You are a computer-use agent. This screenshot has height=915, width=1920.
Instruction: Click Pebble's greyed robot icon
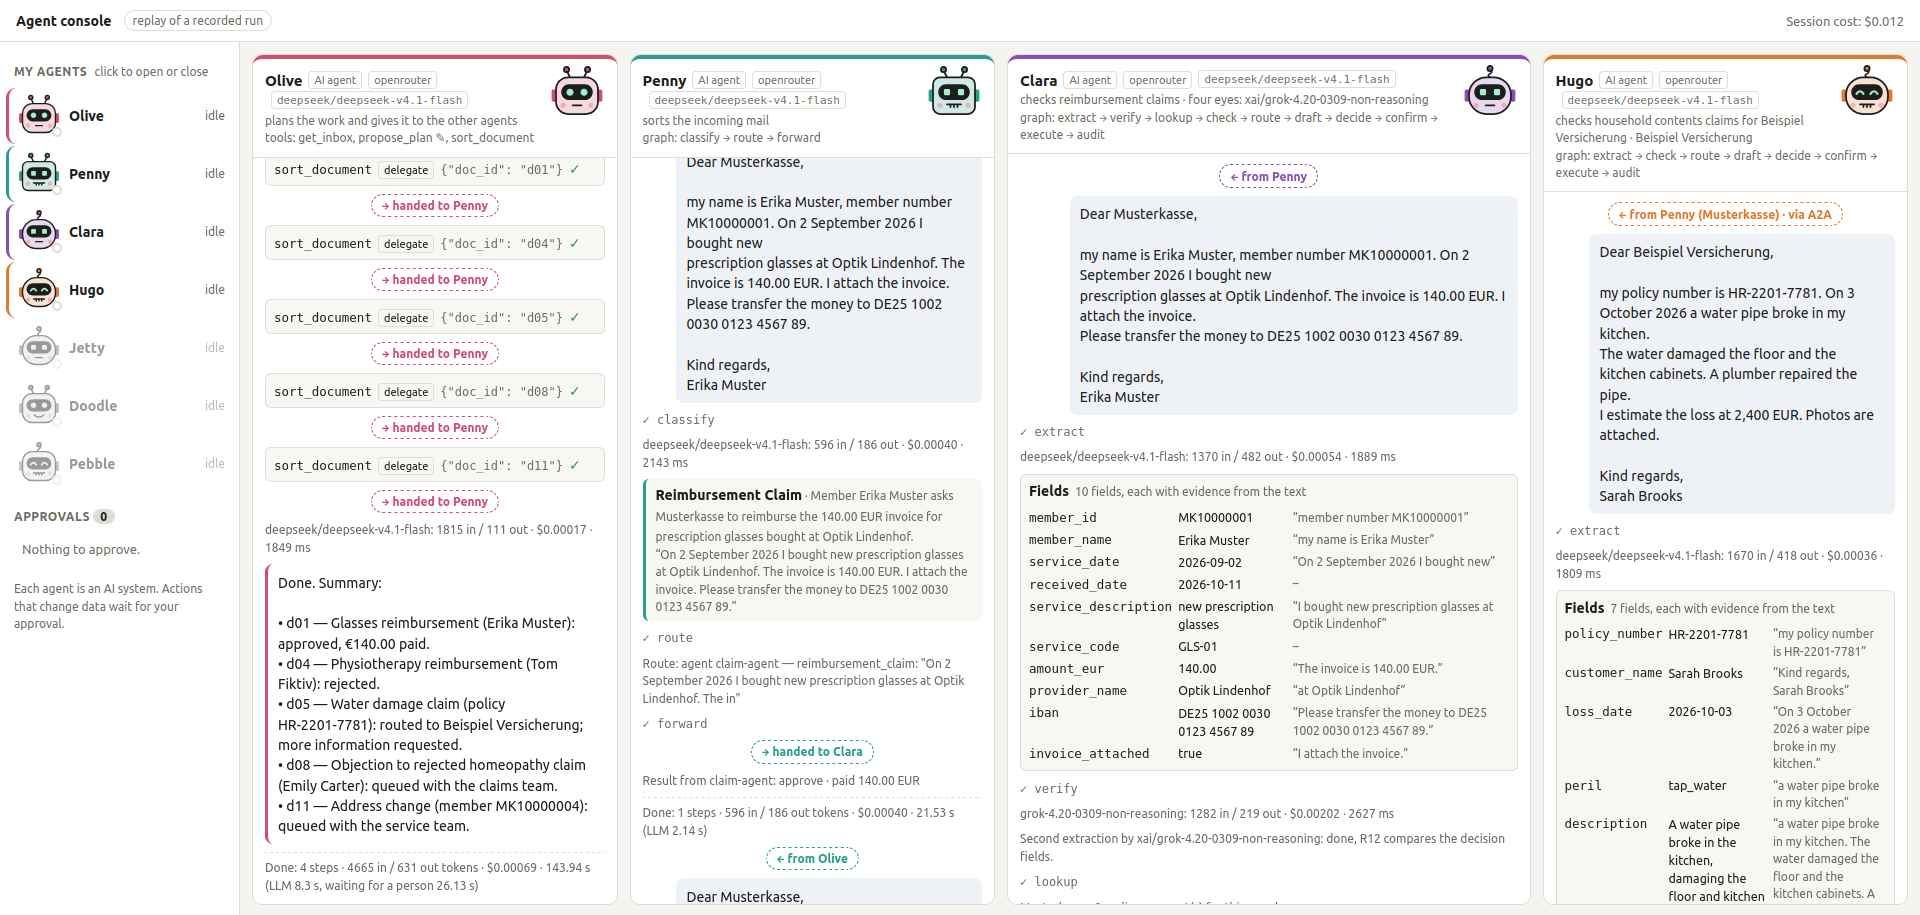39,463
